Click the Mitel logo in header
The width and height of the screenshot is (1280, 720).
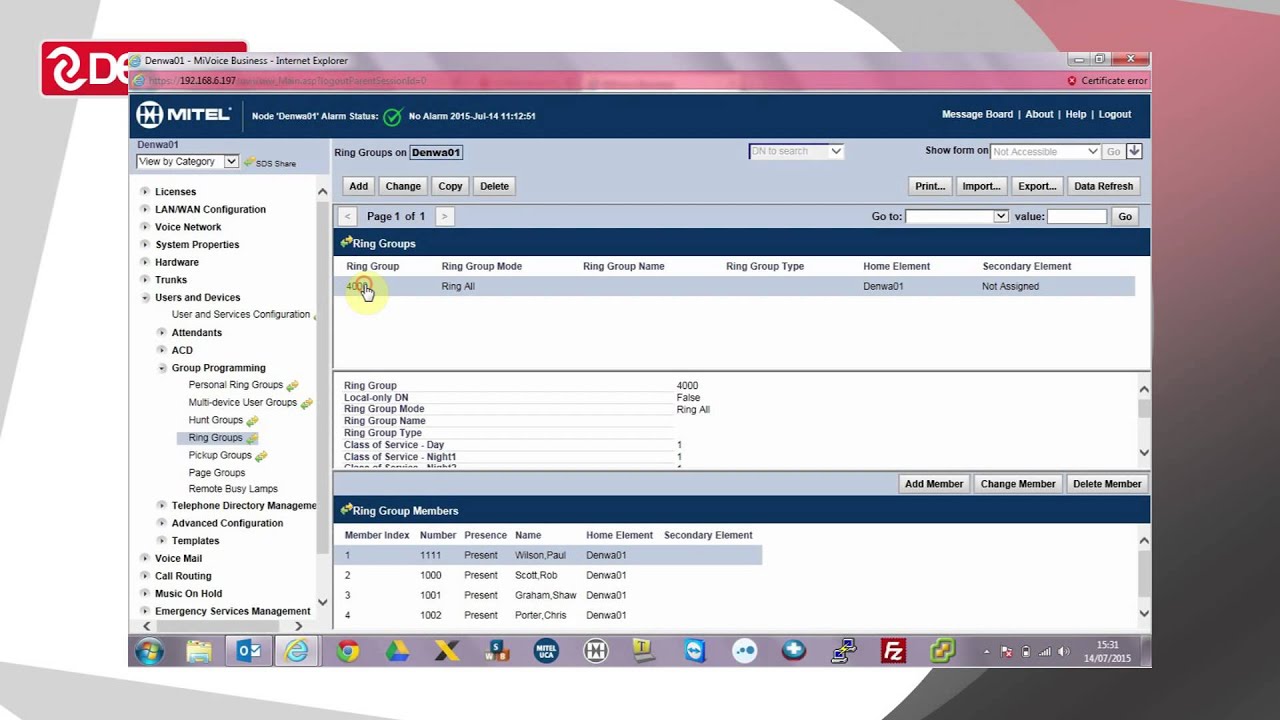[184, 115]
